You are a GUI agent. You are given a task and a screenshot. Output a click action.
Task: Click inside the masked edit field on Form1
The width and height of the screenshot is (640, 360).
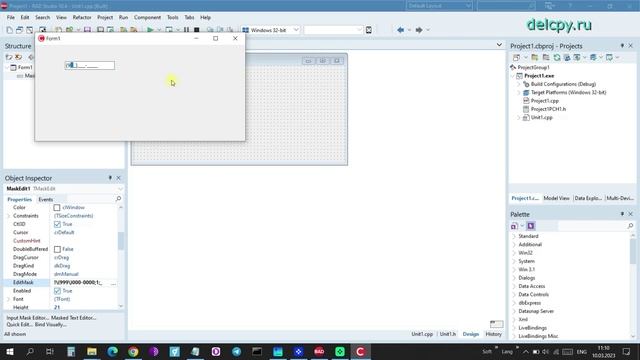[90, 65]
